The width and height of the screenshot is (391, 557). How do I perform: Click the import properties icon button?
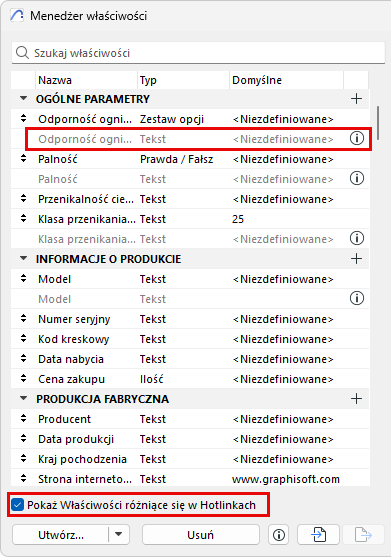pyautogui.click(x=318, y=535)
